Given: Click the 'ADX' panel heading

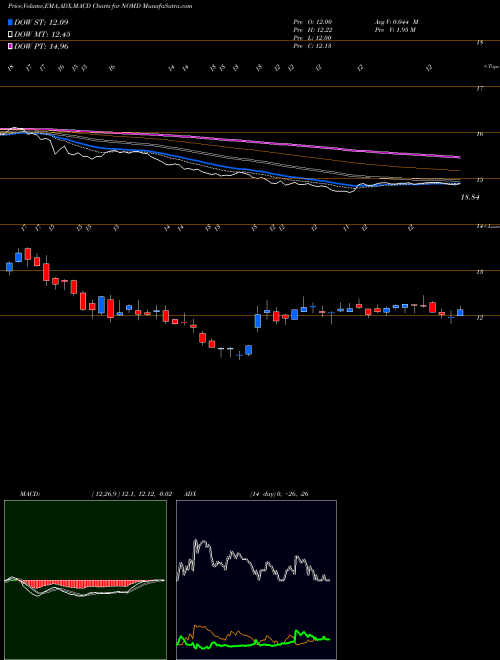Looking at the screenshot, I should coord(191,494).
